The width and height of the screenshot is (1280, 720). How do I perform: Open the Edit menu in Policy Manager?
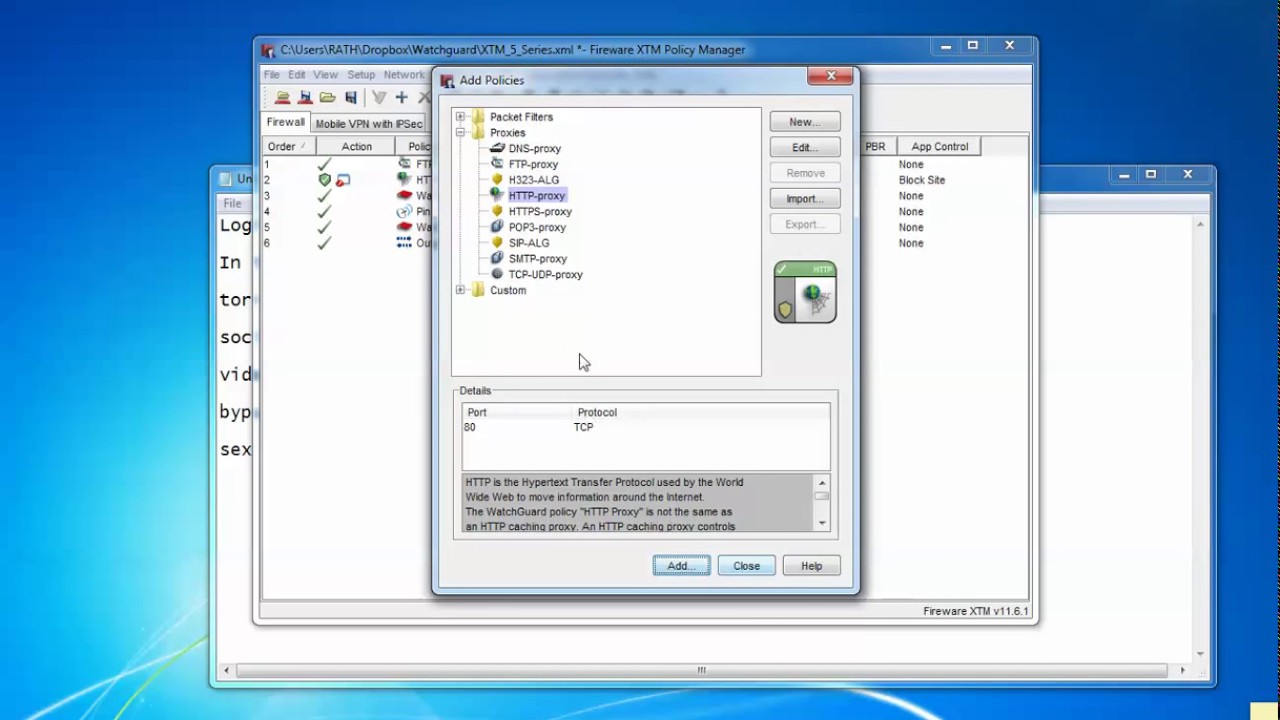(297, 75)
